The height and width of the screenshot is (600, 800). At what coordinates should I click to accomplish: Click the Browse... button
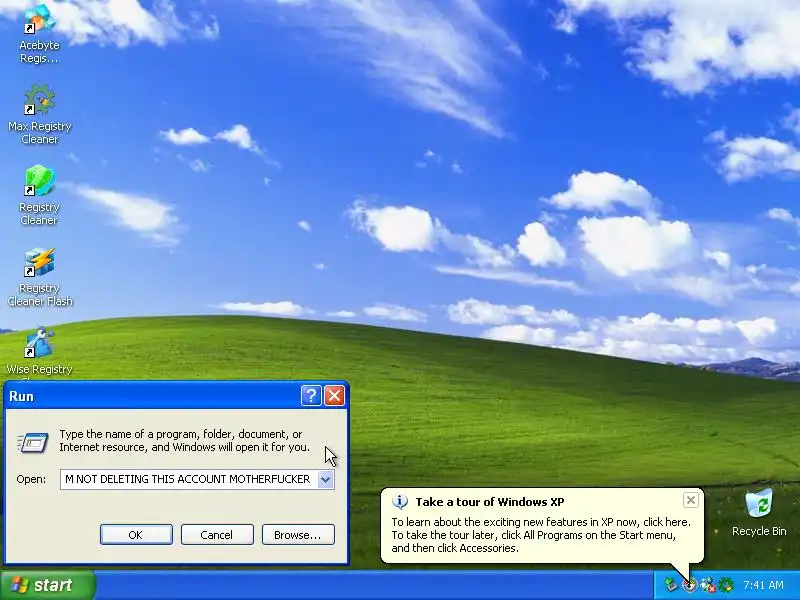298,535
